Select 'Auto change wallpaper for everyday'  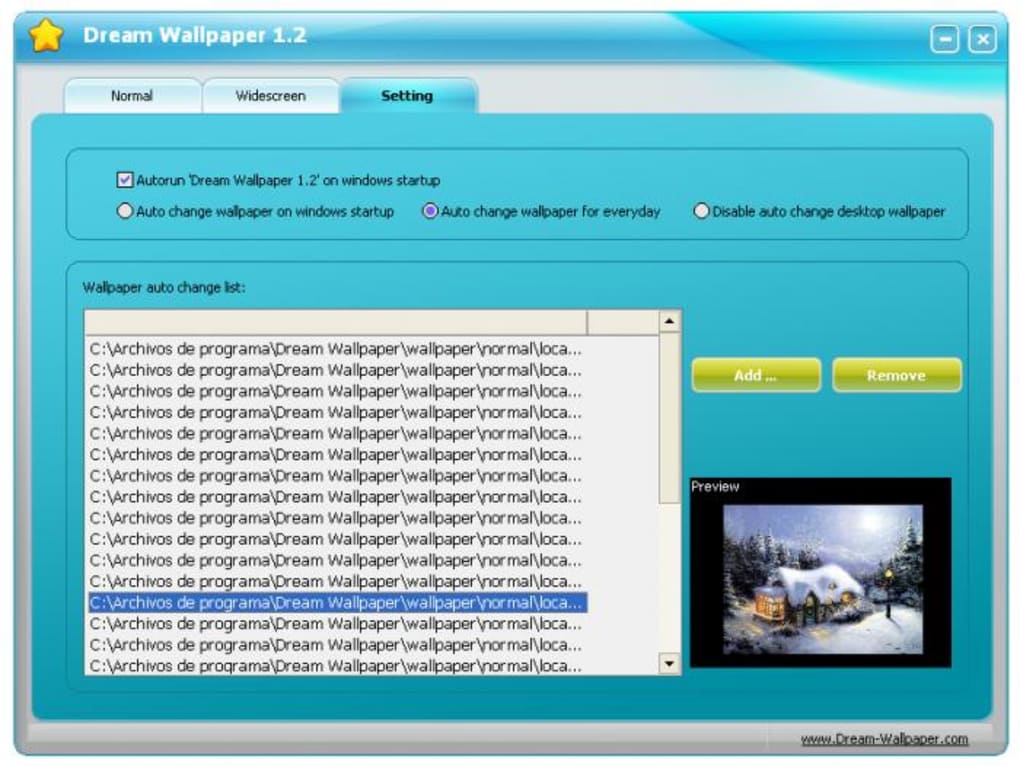tap(432, 211)
